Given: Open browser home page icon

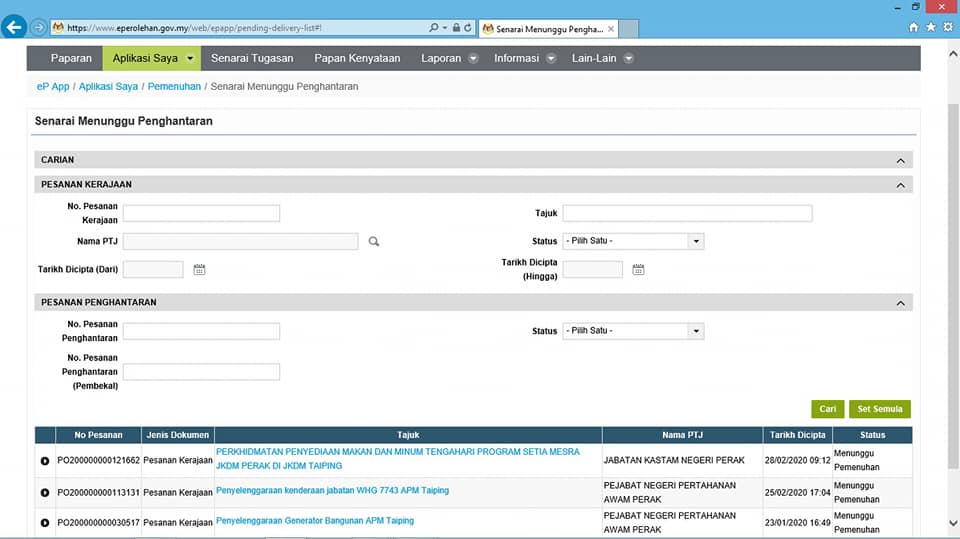Looking at the screenshot, I should [x=913, y=28].
